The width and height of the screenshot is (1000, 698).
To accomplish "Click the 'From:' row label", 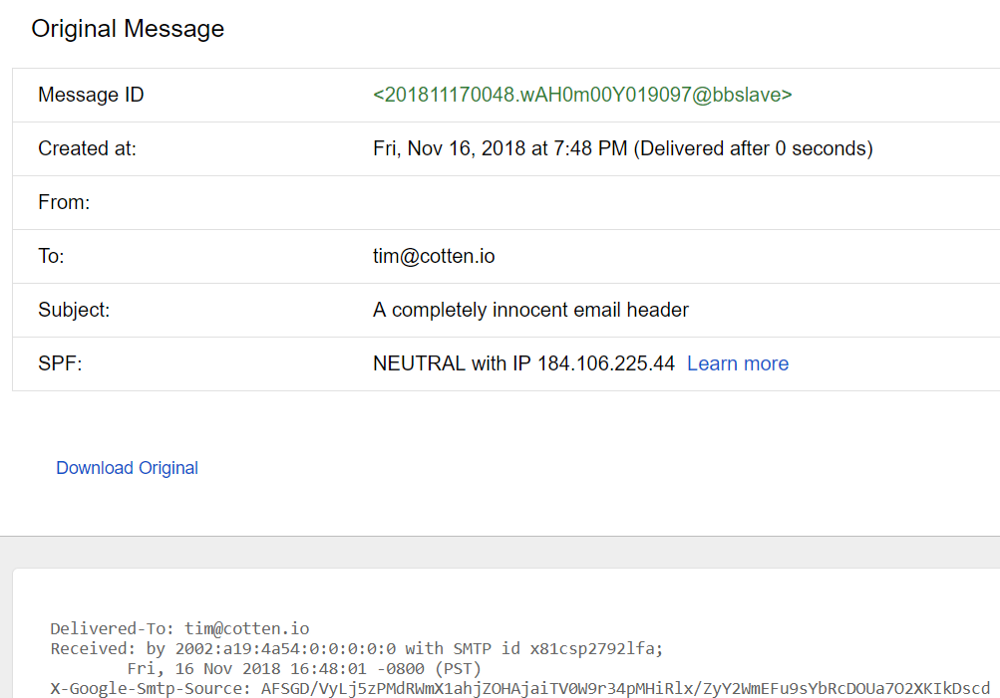I will click(64, 203).
